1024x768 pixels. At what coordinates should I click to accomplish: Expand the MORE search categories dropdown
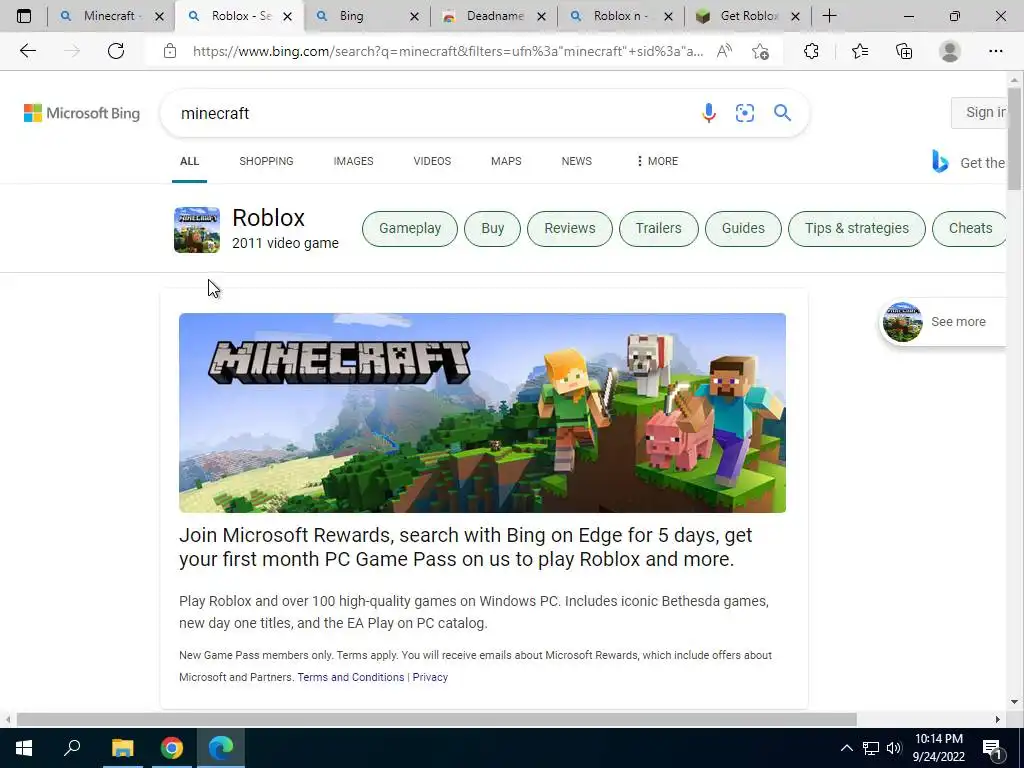point(657,161)
